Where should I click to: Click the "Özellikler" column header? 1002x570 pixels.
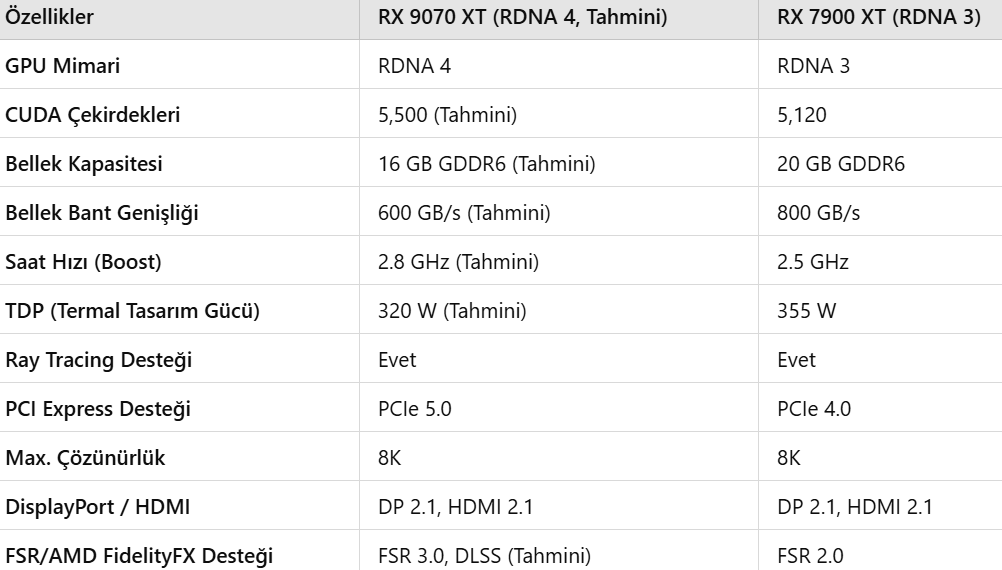(50, 19)
